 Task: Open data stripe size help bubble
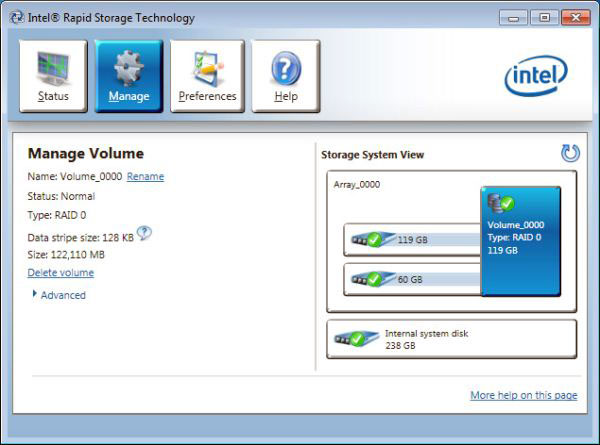pos(144,233)
